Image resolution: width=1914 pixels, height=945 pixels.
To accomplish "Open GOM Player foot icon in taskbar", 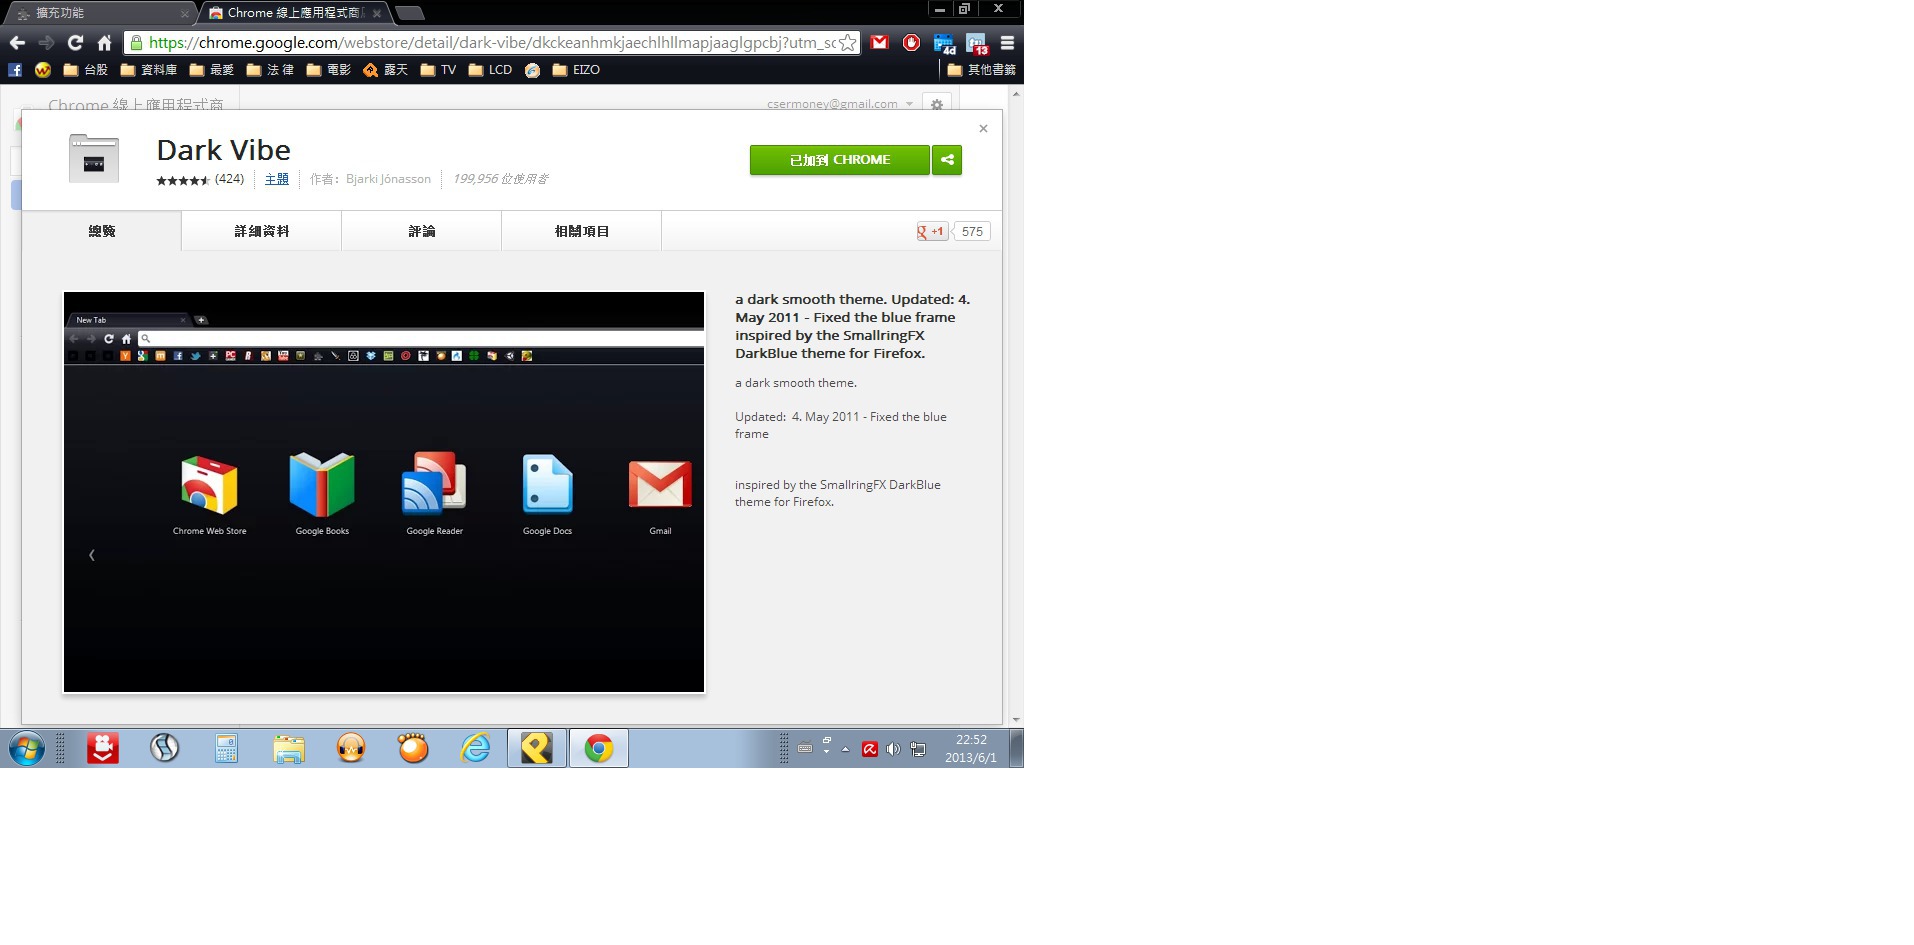I will click(x=413, y=748).
